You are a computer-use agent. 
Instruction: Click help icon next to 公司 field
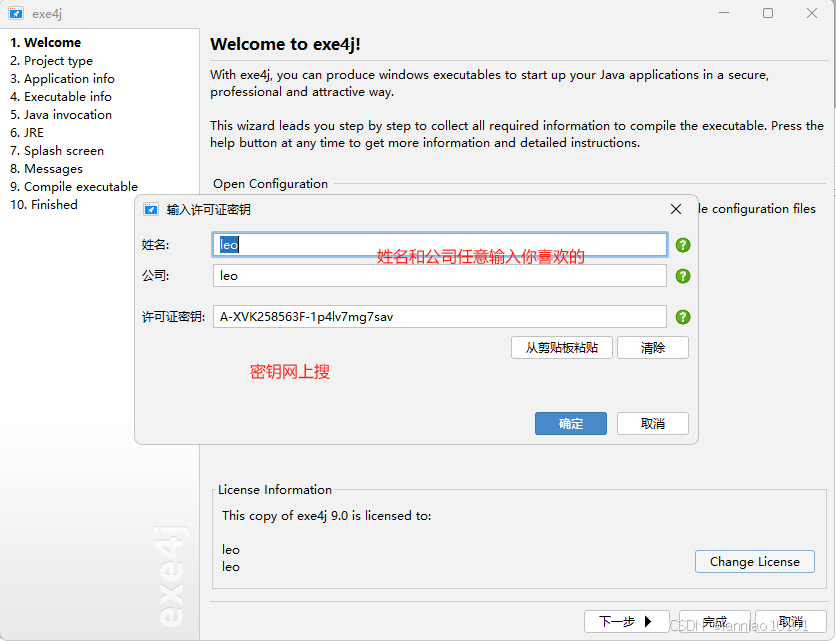[x=682, y=276]
